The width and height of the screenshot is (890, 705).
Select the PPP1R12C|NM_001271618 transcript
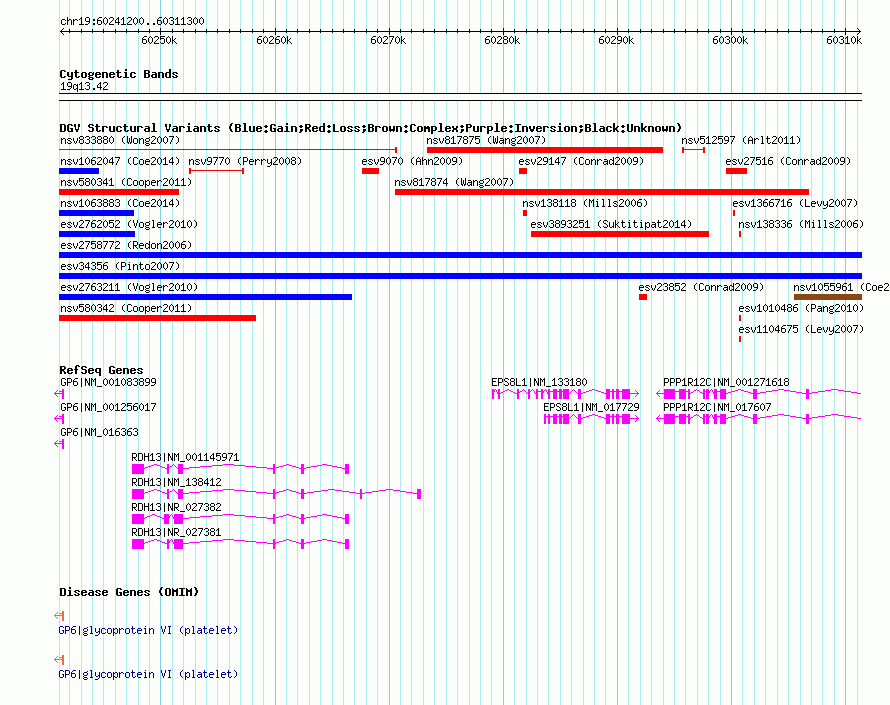click(759, 394)
